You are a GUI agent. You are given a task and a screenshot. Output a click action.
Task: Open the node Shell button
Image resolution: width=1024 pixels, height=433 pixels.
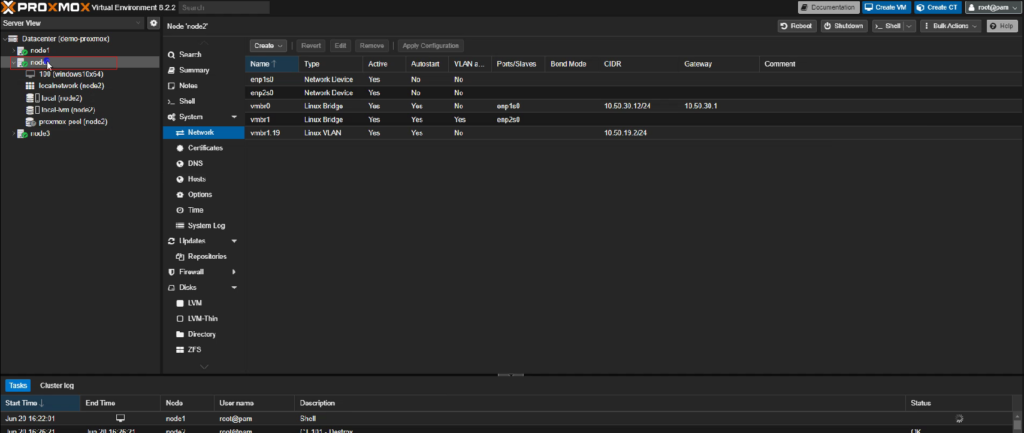[x=888, y=26]
